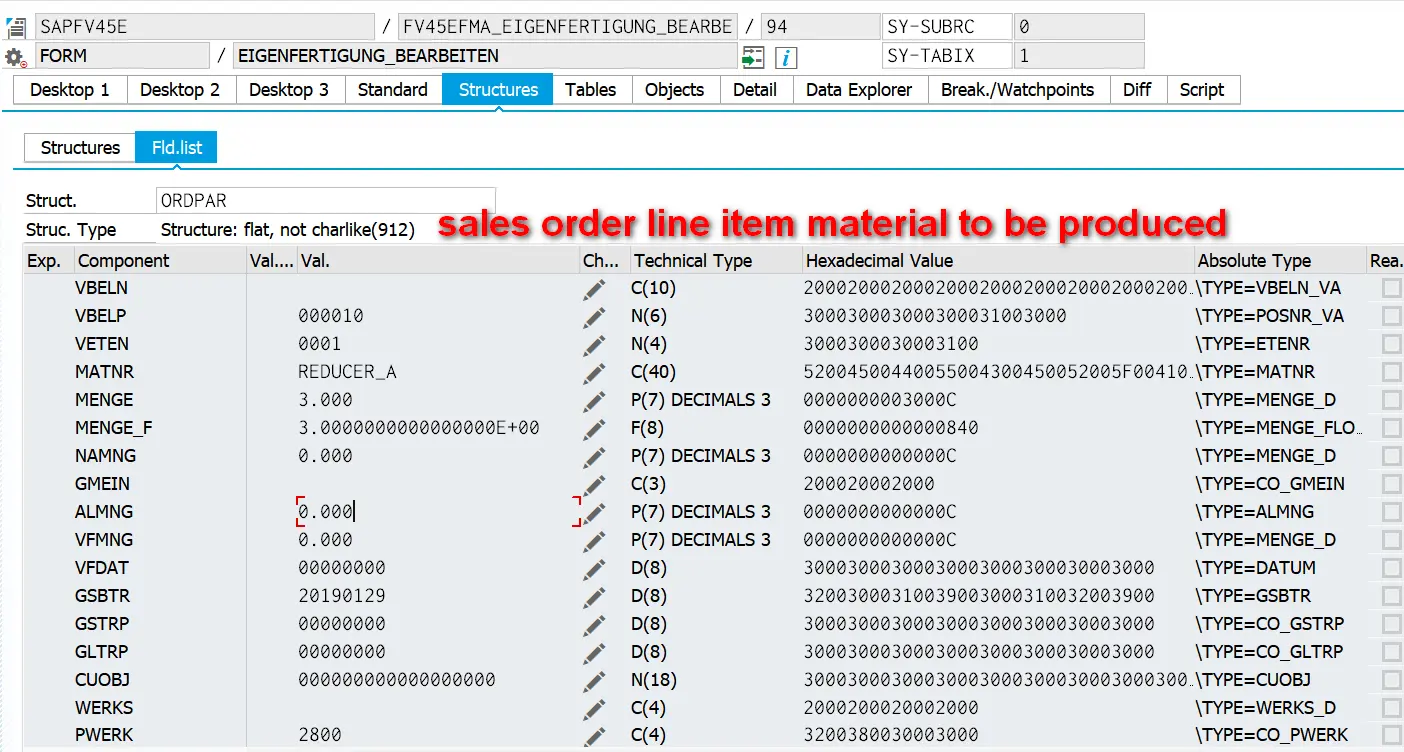Image resolution: width=1404 pixels, height=752 pixels.
Task: Click the Struct. name field ORDPAR
Action: point(326,201)
